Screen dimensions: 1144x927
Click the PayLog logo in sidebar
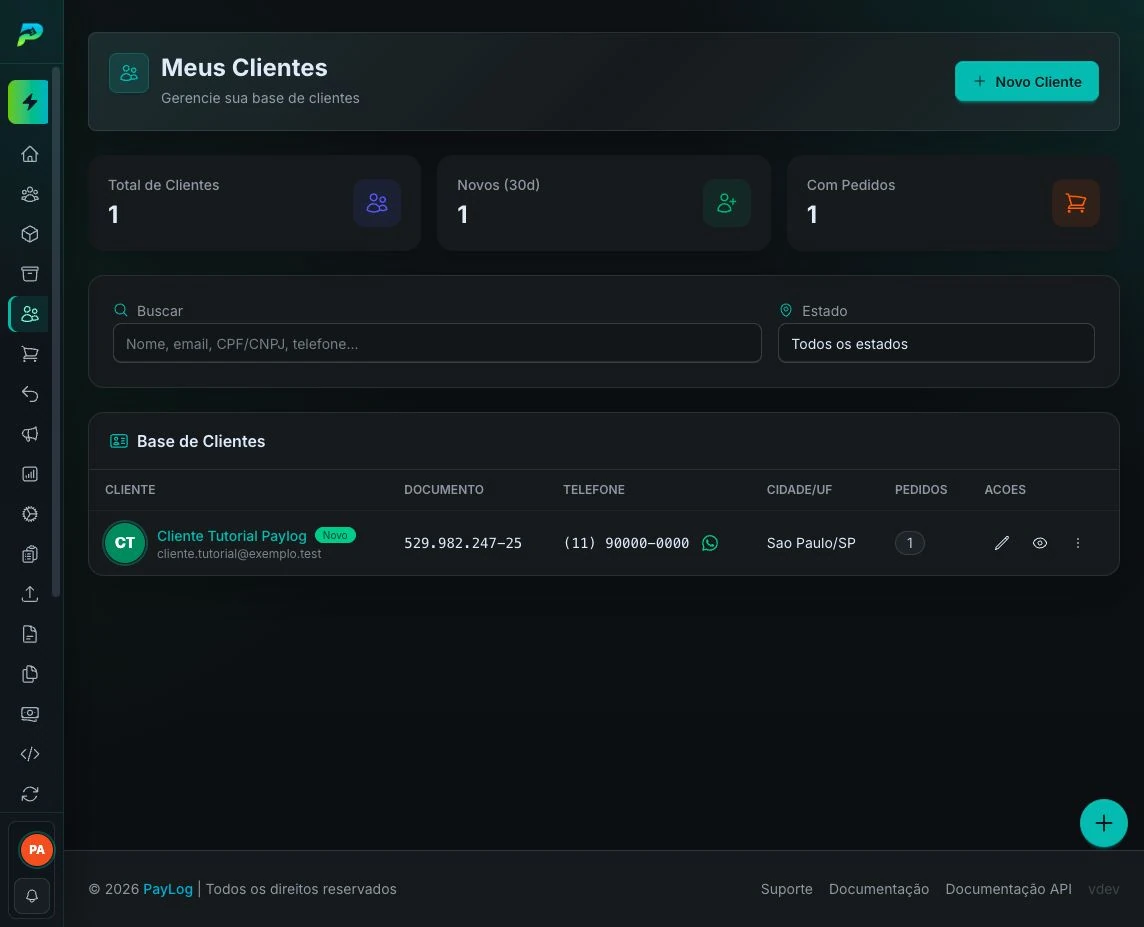(x=30, y=34)
